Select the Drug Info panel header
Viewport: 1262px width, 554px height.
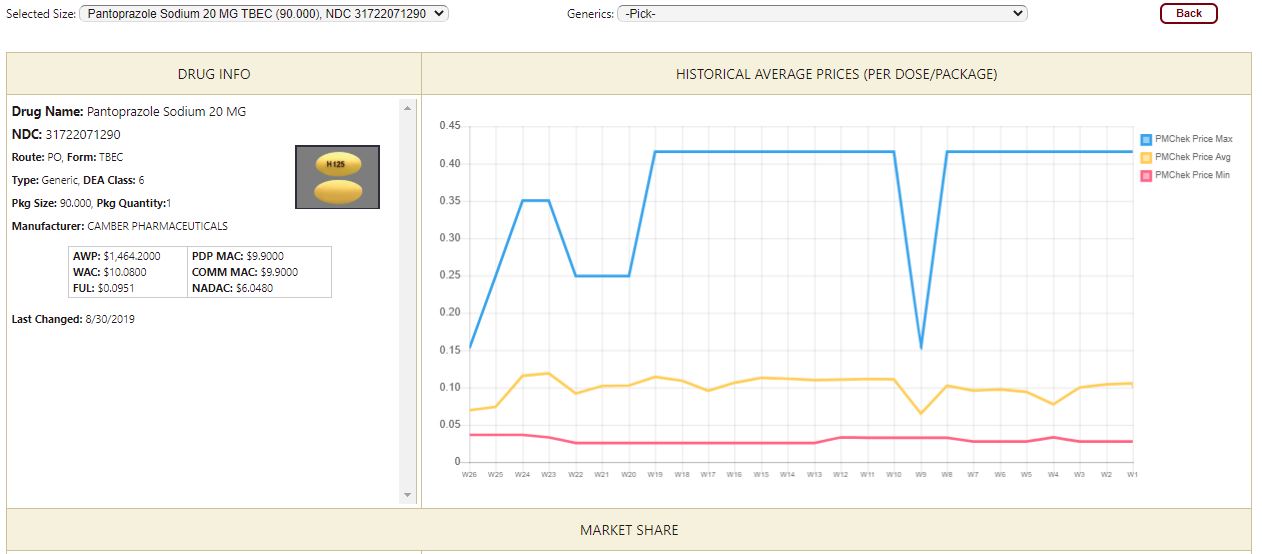tap(214, 74)
